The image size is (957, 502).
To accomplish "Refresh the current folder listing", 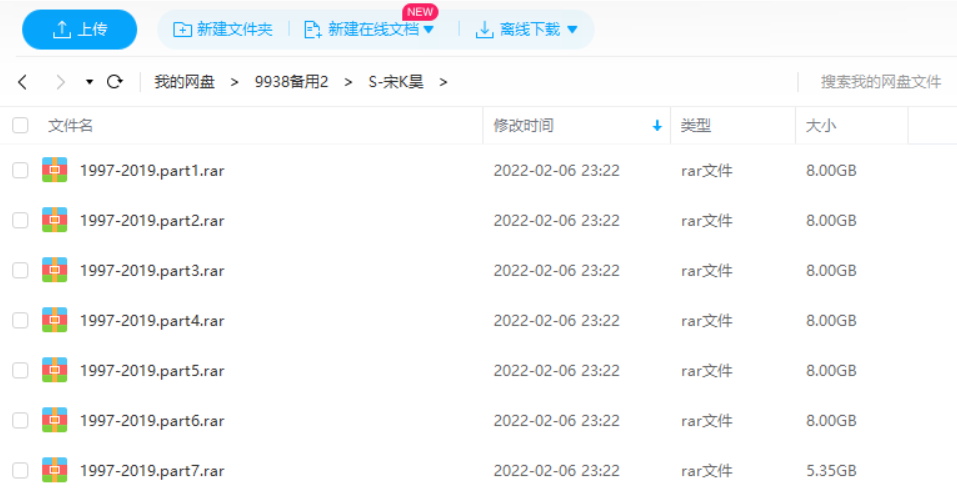I will (x=114, y=82).
